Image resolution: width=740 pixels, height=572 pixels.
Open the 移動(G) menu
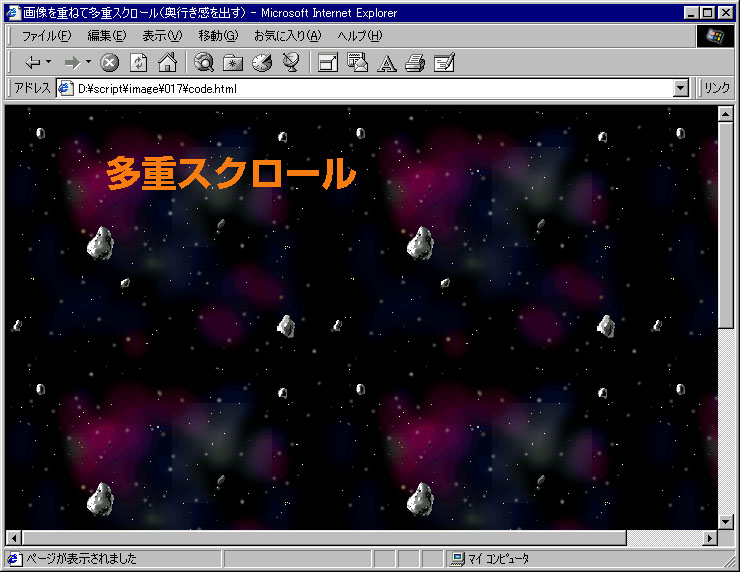point(218,36)
